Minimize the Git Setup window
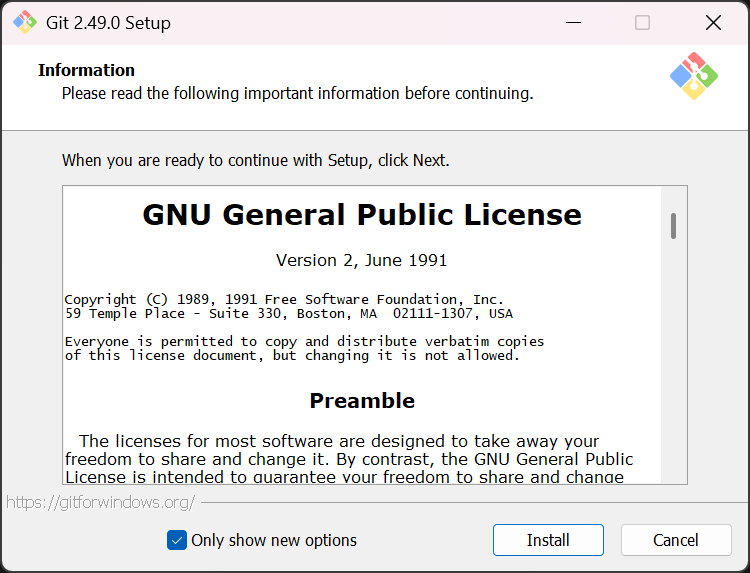750x573 pixels. 573,22
